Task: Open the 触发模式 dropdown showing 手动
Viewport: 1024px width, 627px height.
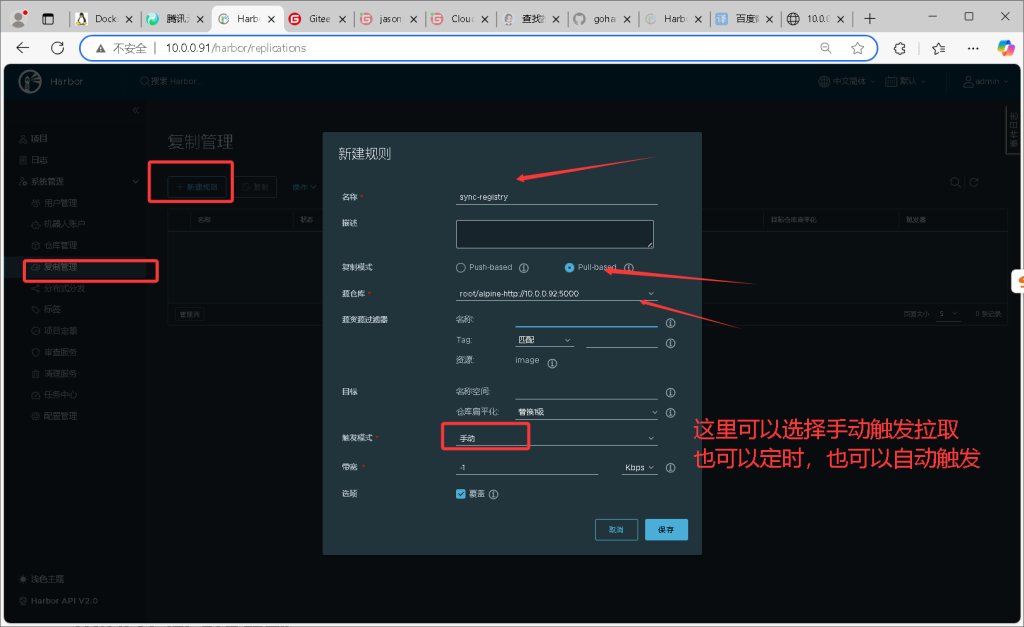Action: [556, 438]
